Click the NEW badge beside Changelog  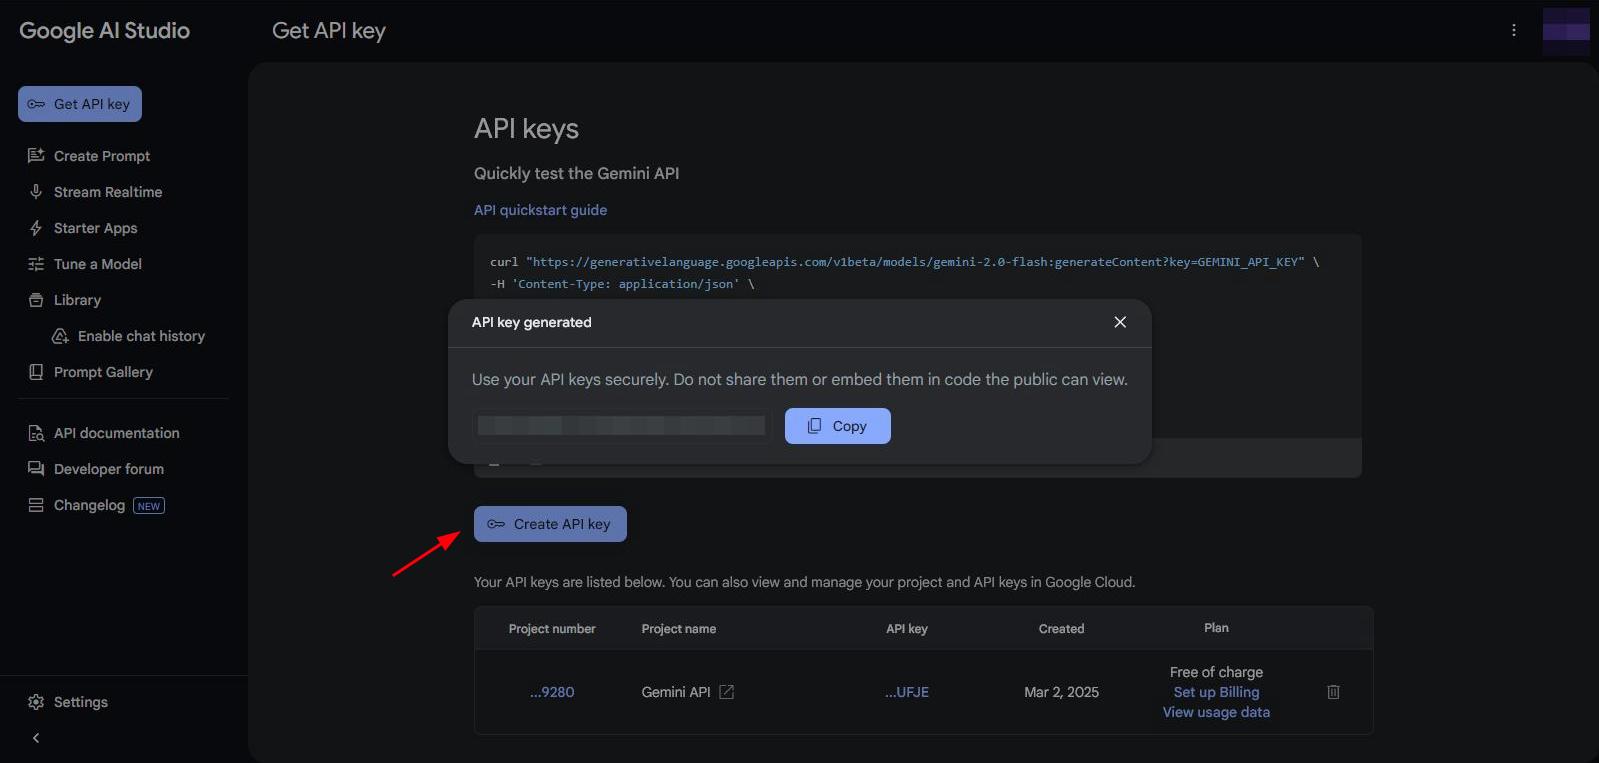149,506
